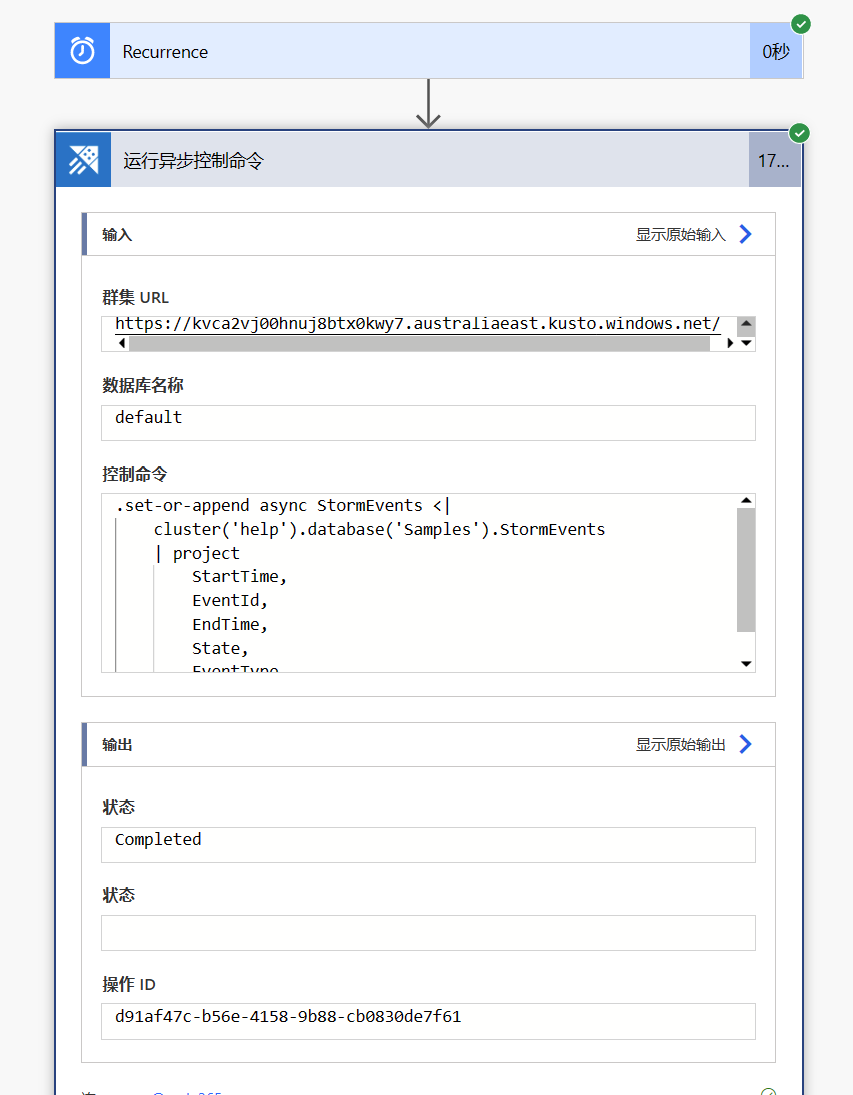Click the arrow connector between the two steps
The image size is (853, 1095).
point(428,103)
